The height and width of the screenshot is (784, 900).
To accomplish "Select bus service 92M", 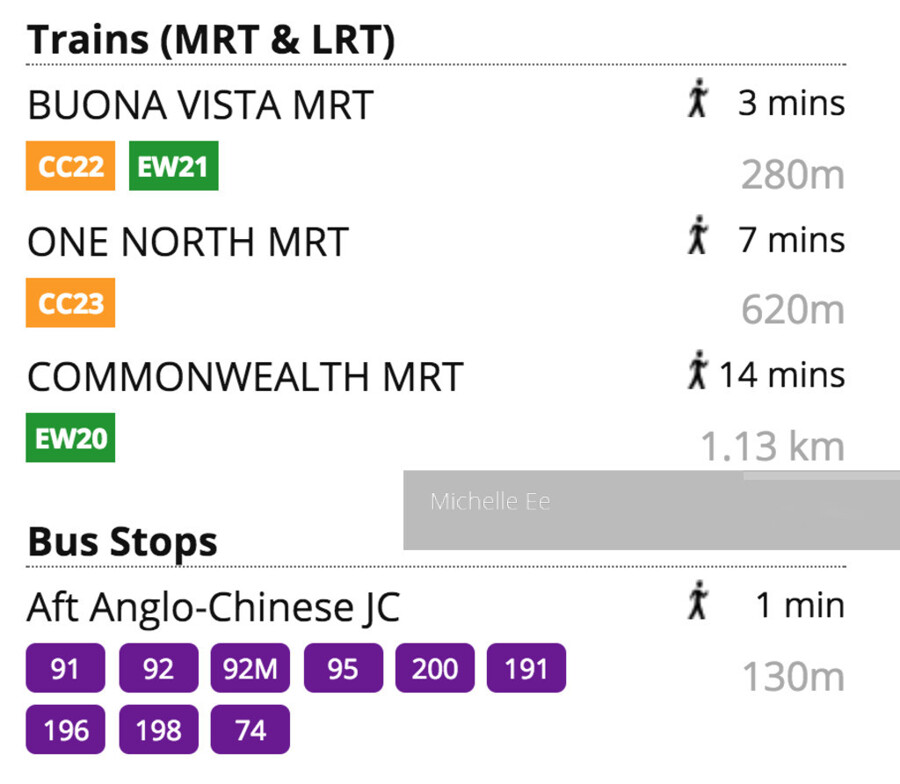I will [x=250, y=668].
